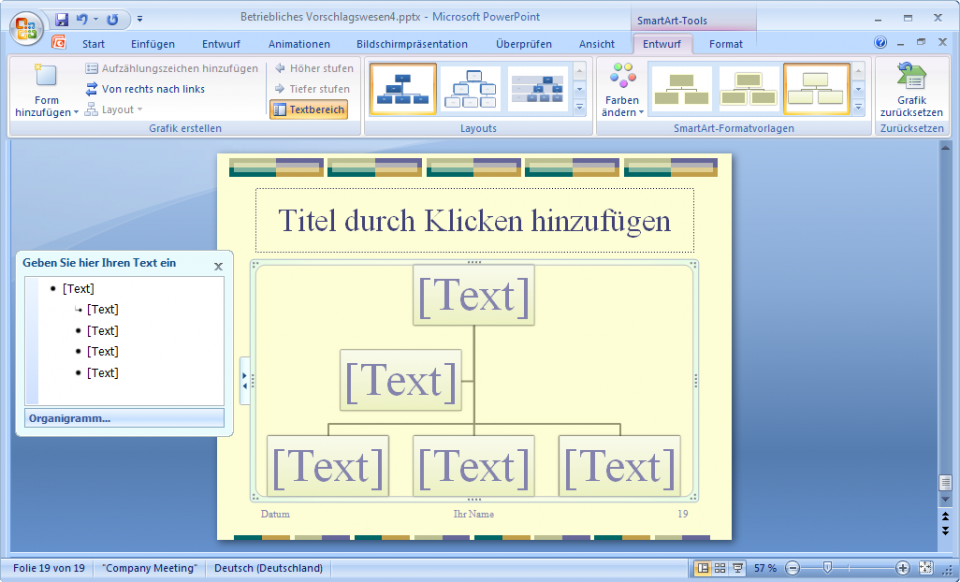This screenshot has width=960, height=582.
Task: Click 'Deutsch (Deutschland)' in status bar
Action: [x=267, y=567]
